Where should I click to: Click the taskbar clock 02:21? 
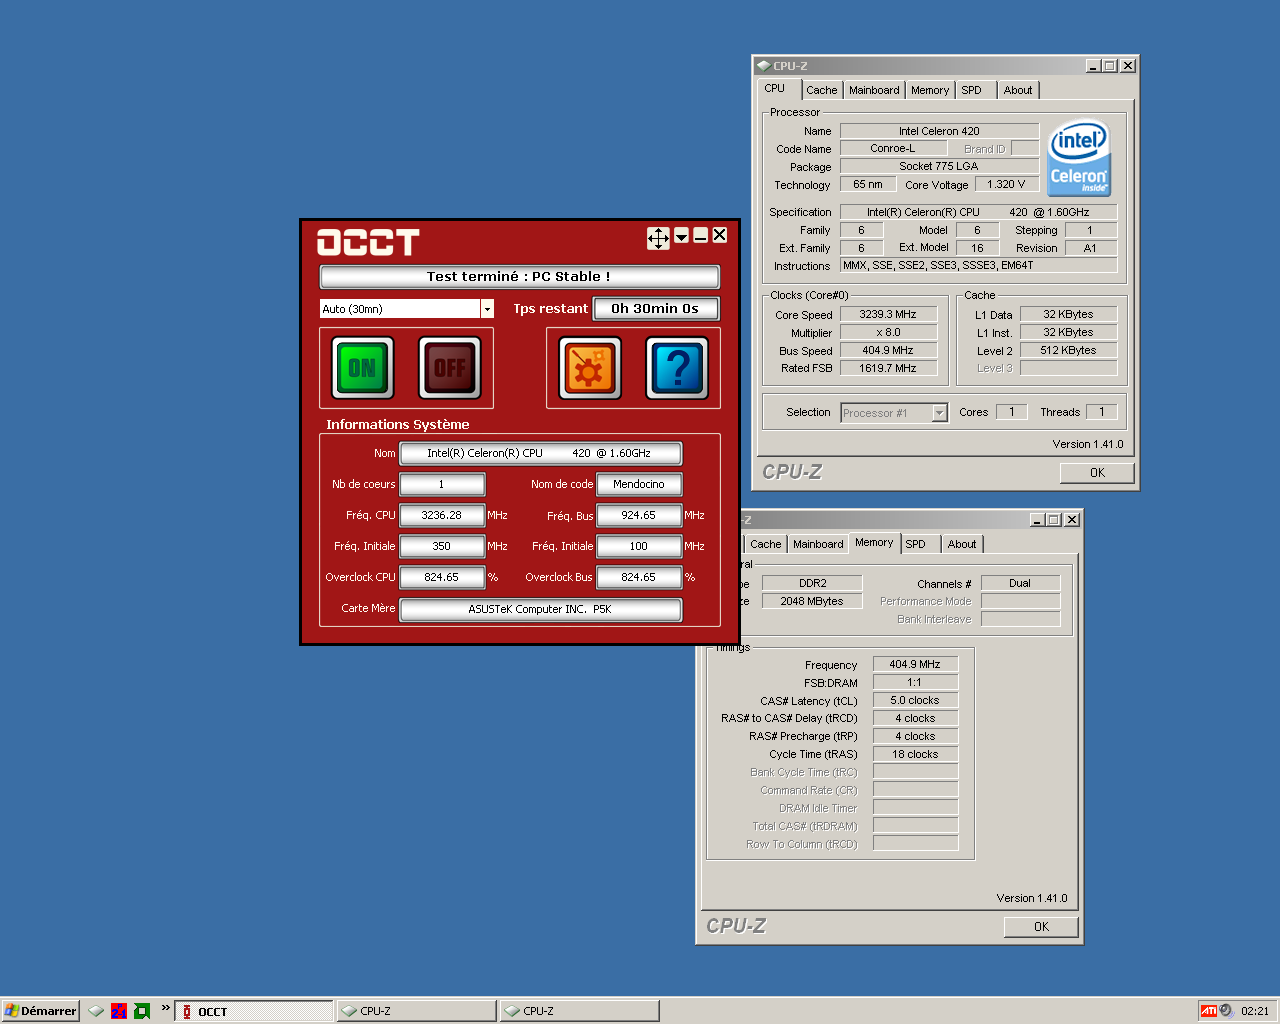[x=1255, y=1011]
